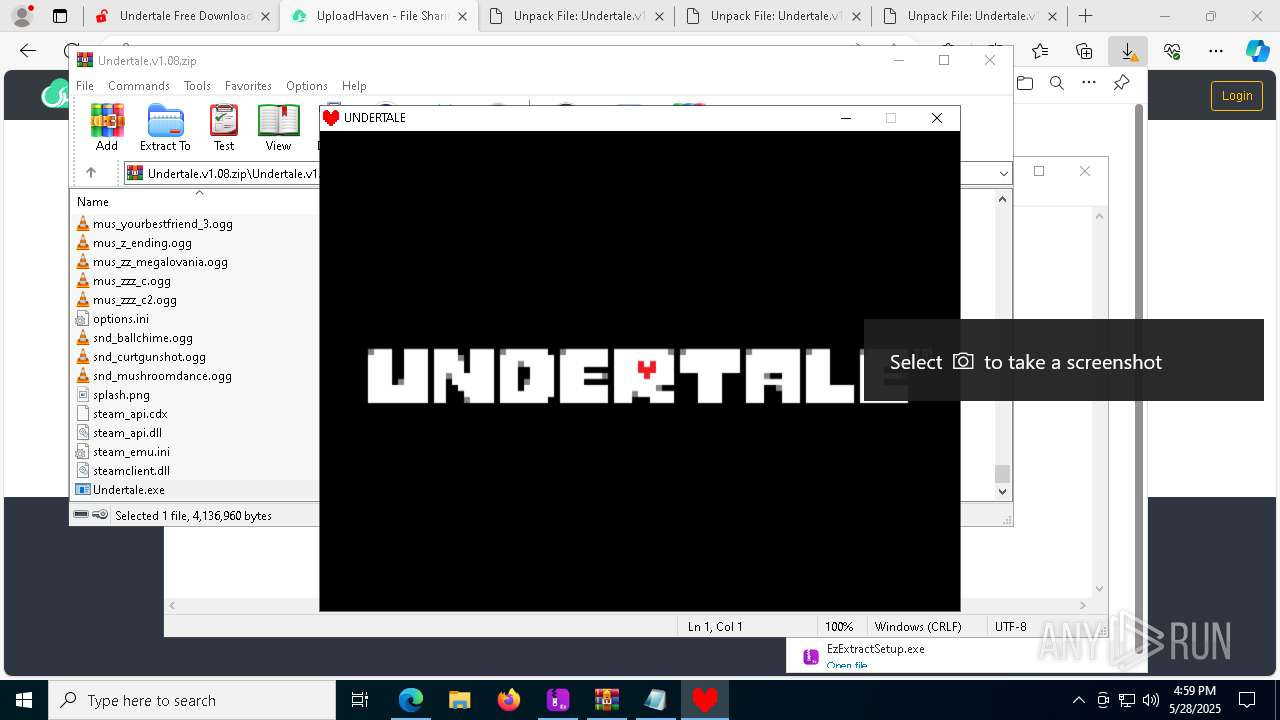The height and width of the screenshot is (720, 1280).
Task: Select snd_ballchime.ogg in the archive list
Action: click(x=143, y=338)
